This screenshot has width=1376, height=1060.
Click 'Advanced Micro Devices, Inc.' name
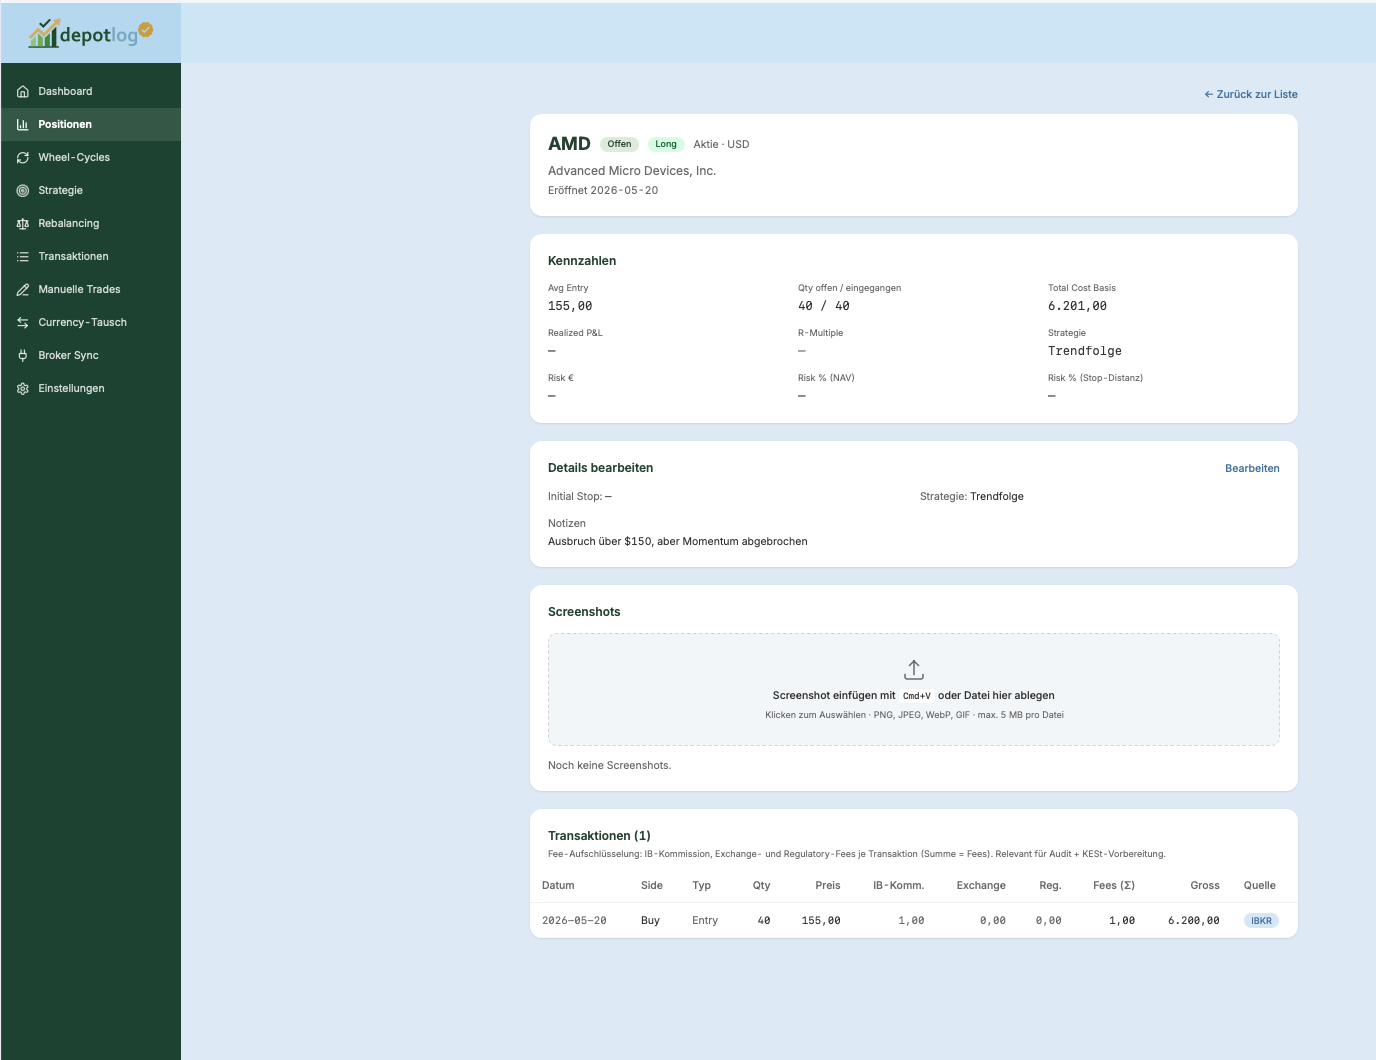pyautogui.click(x=632, y=171)
